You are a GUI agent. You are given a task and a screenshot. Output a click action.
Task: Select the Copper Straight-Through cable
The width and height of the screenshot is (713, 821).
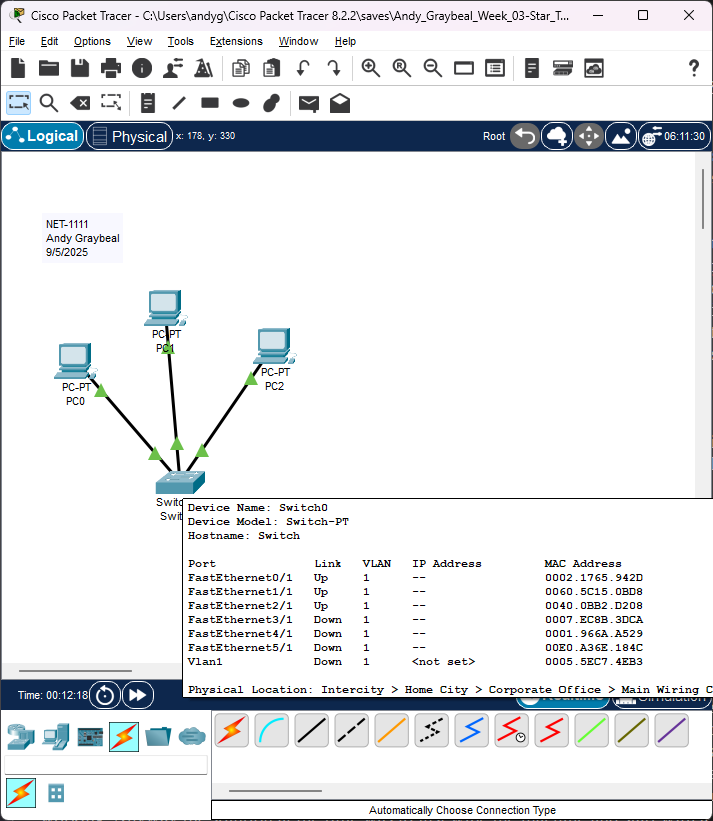311,731
